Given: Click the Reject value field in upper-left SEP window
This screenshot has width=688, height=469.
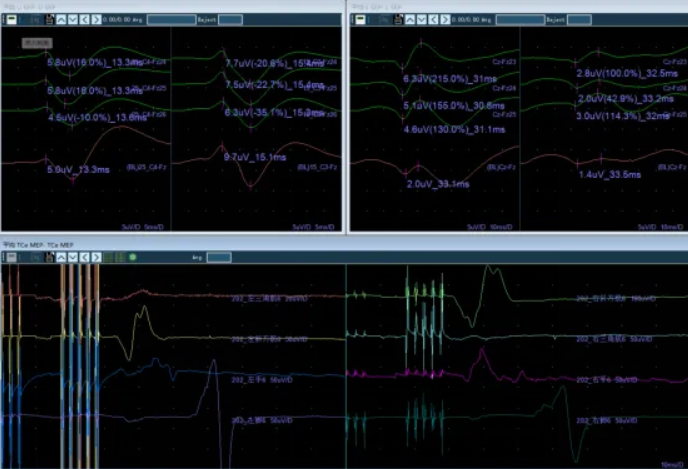Looking at the screenshot, I should pos(230,19).
